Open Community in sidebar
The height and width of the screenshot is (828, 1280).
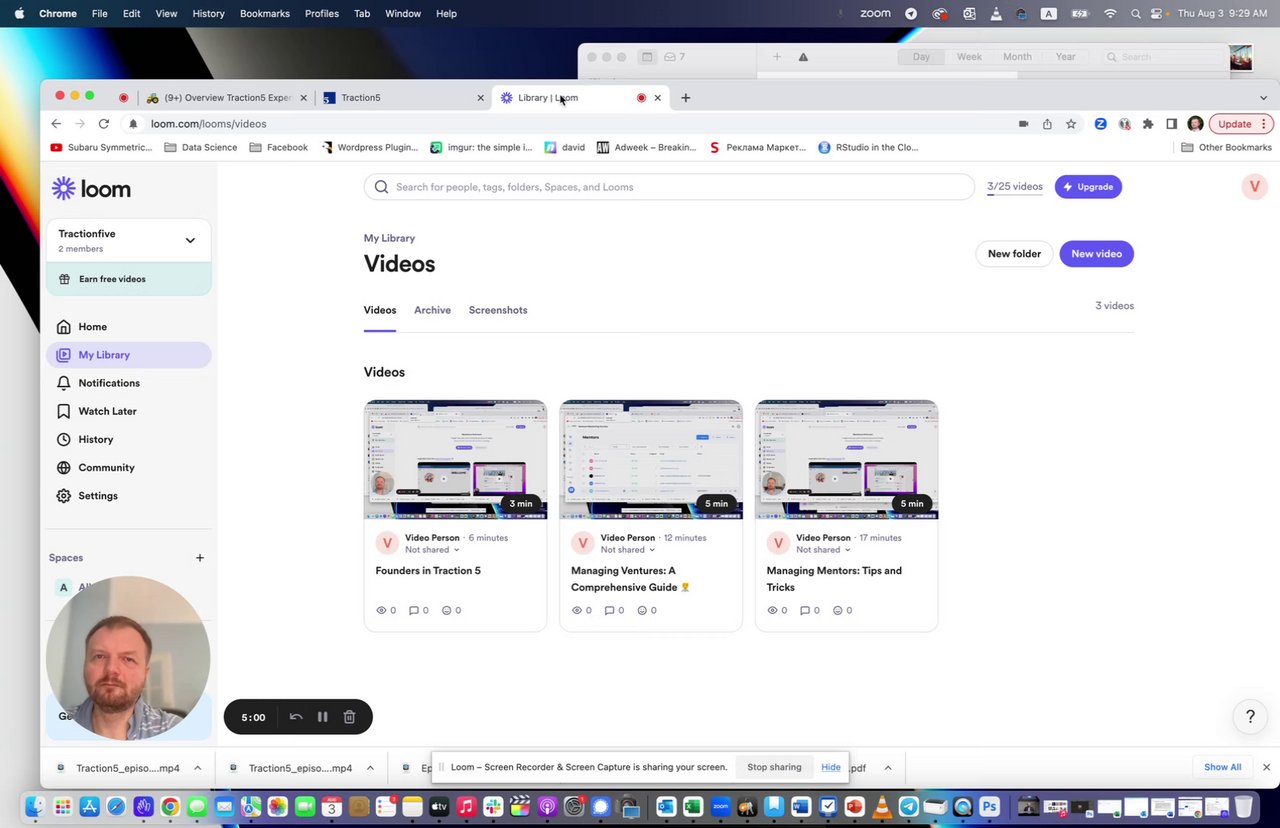tap(106, 467)
